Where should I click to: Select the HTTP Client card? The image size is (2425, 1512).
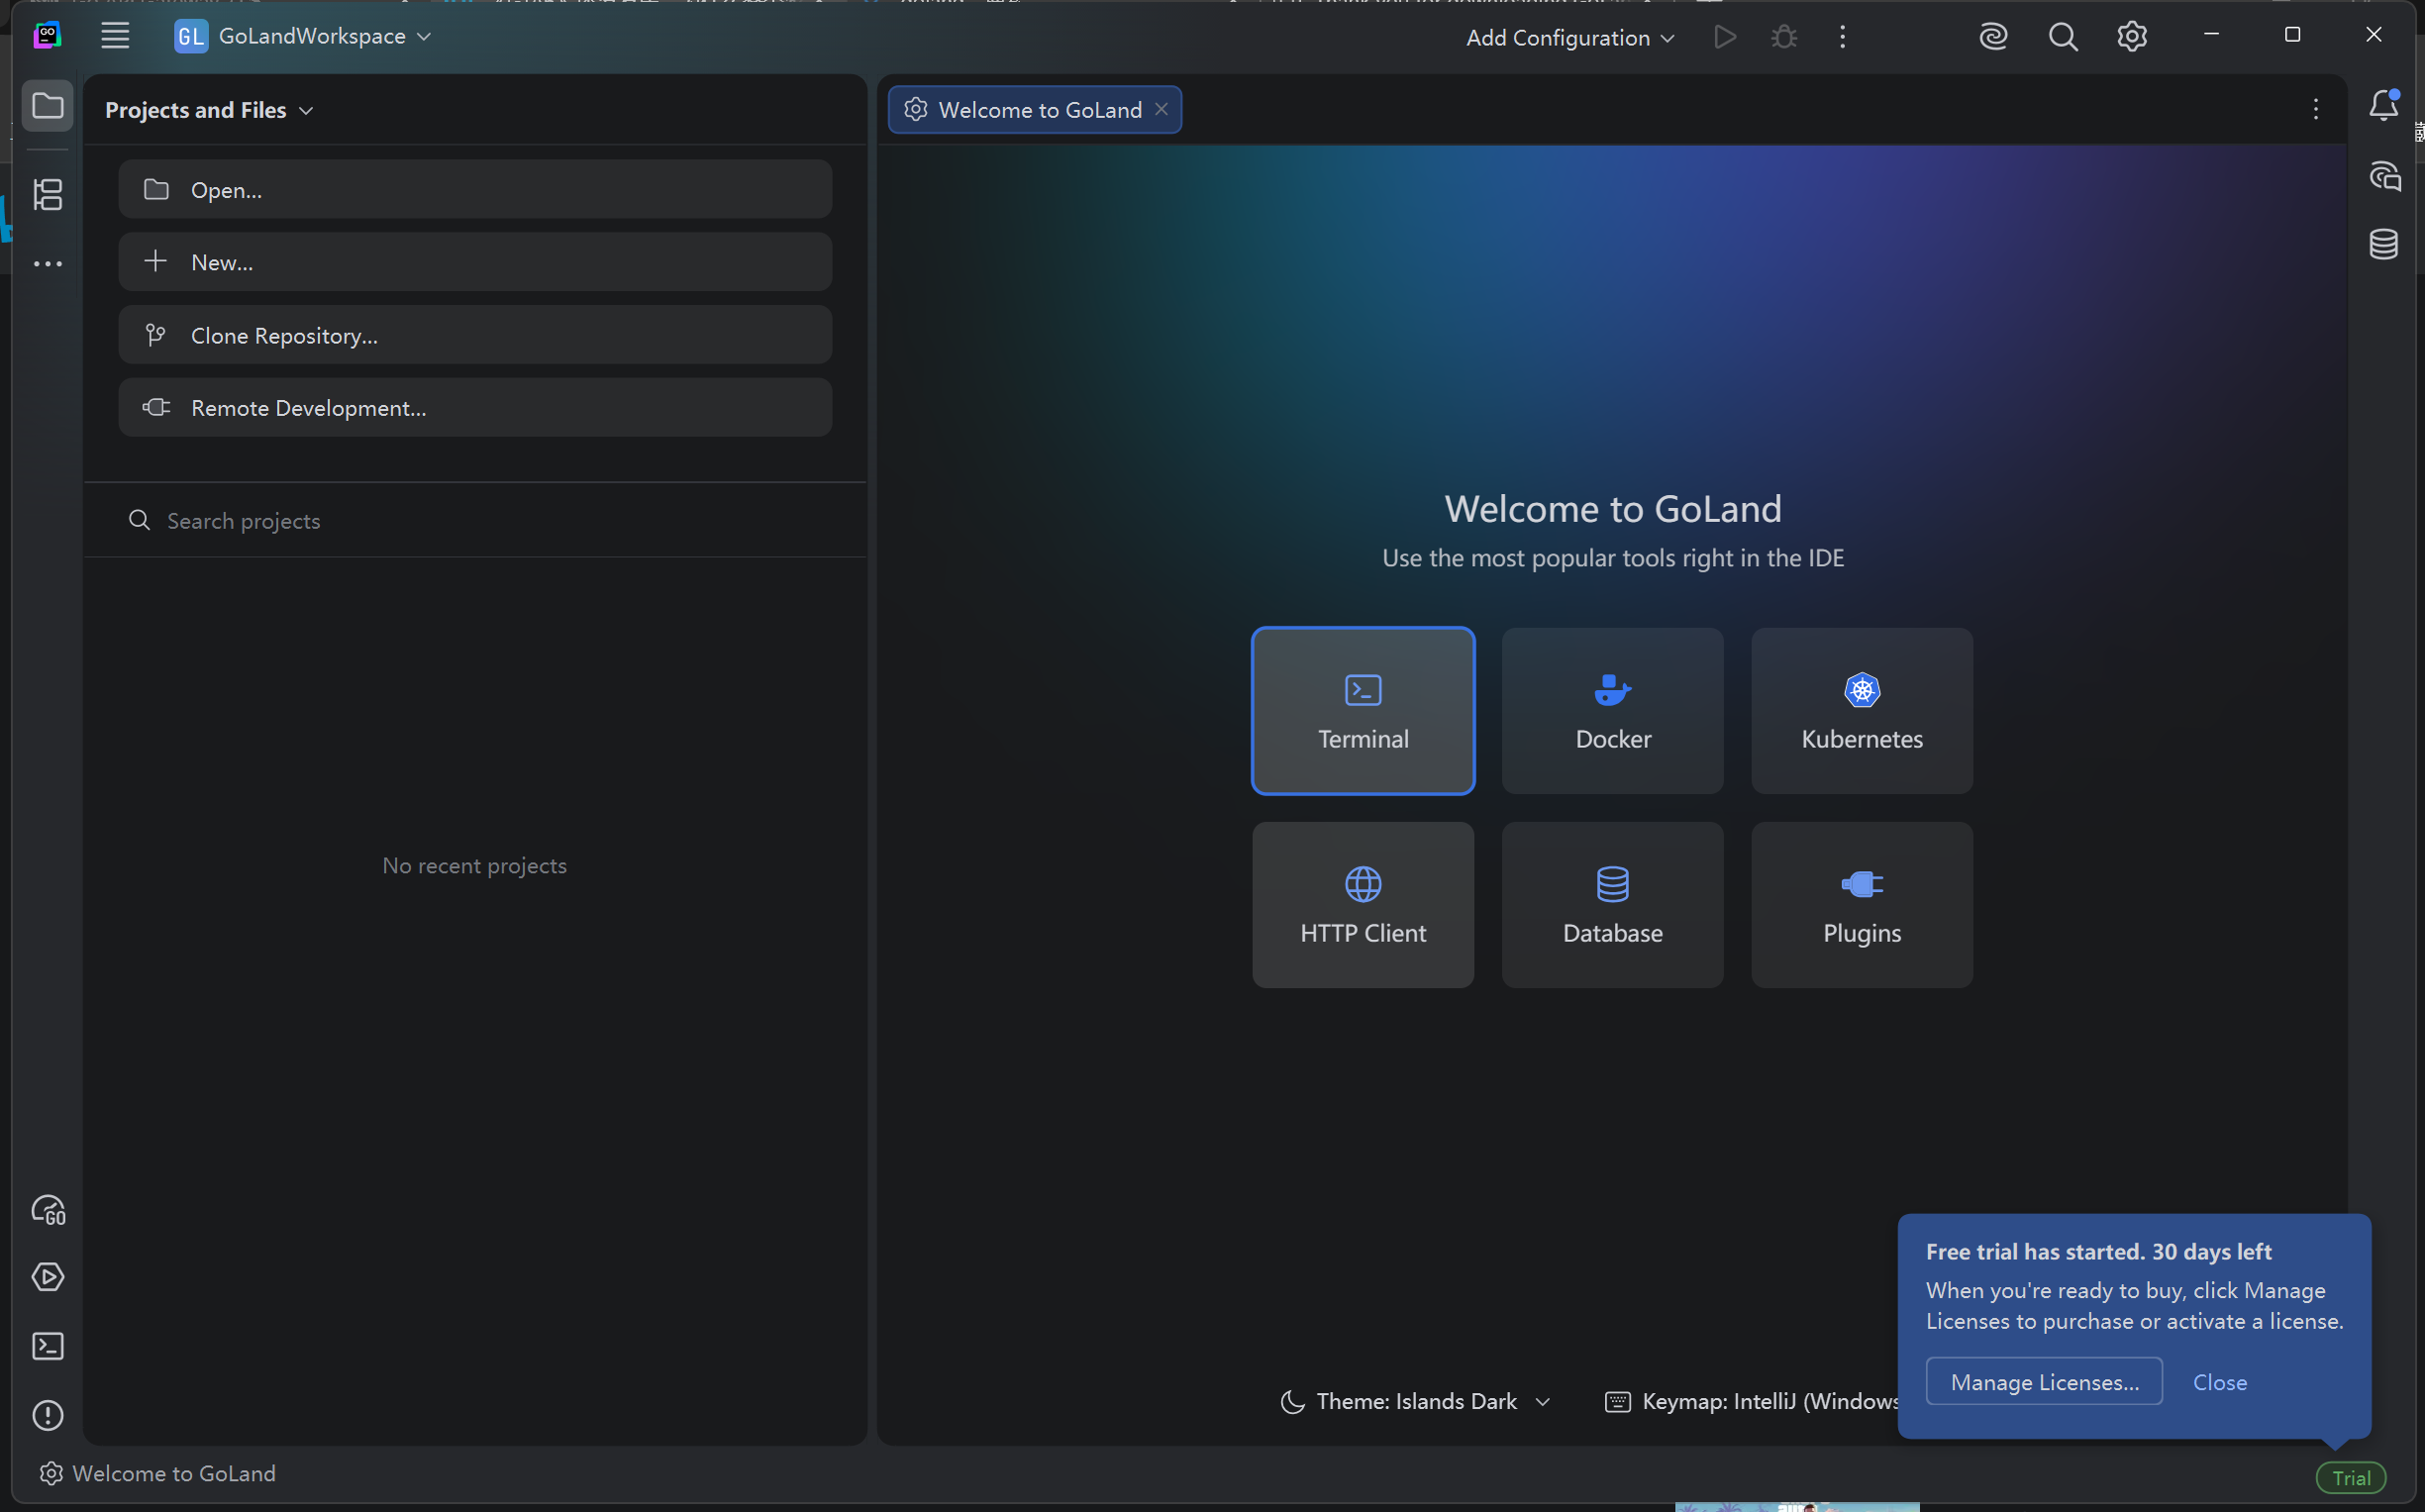click(1363, 905)
